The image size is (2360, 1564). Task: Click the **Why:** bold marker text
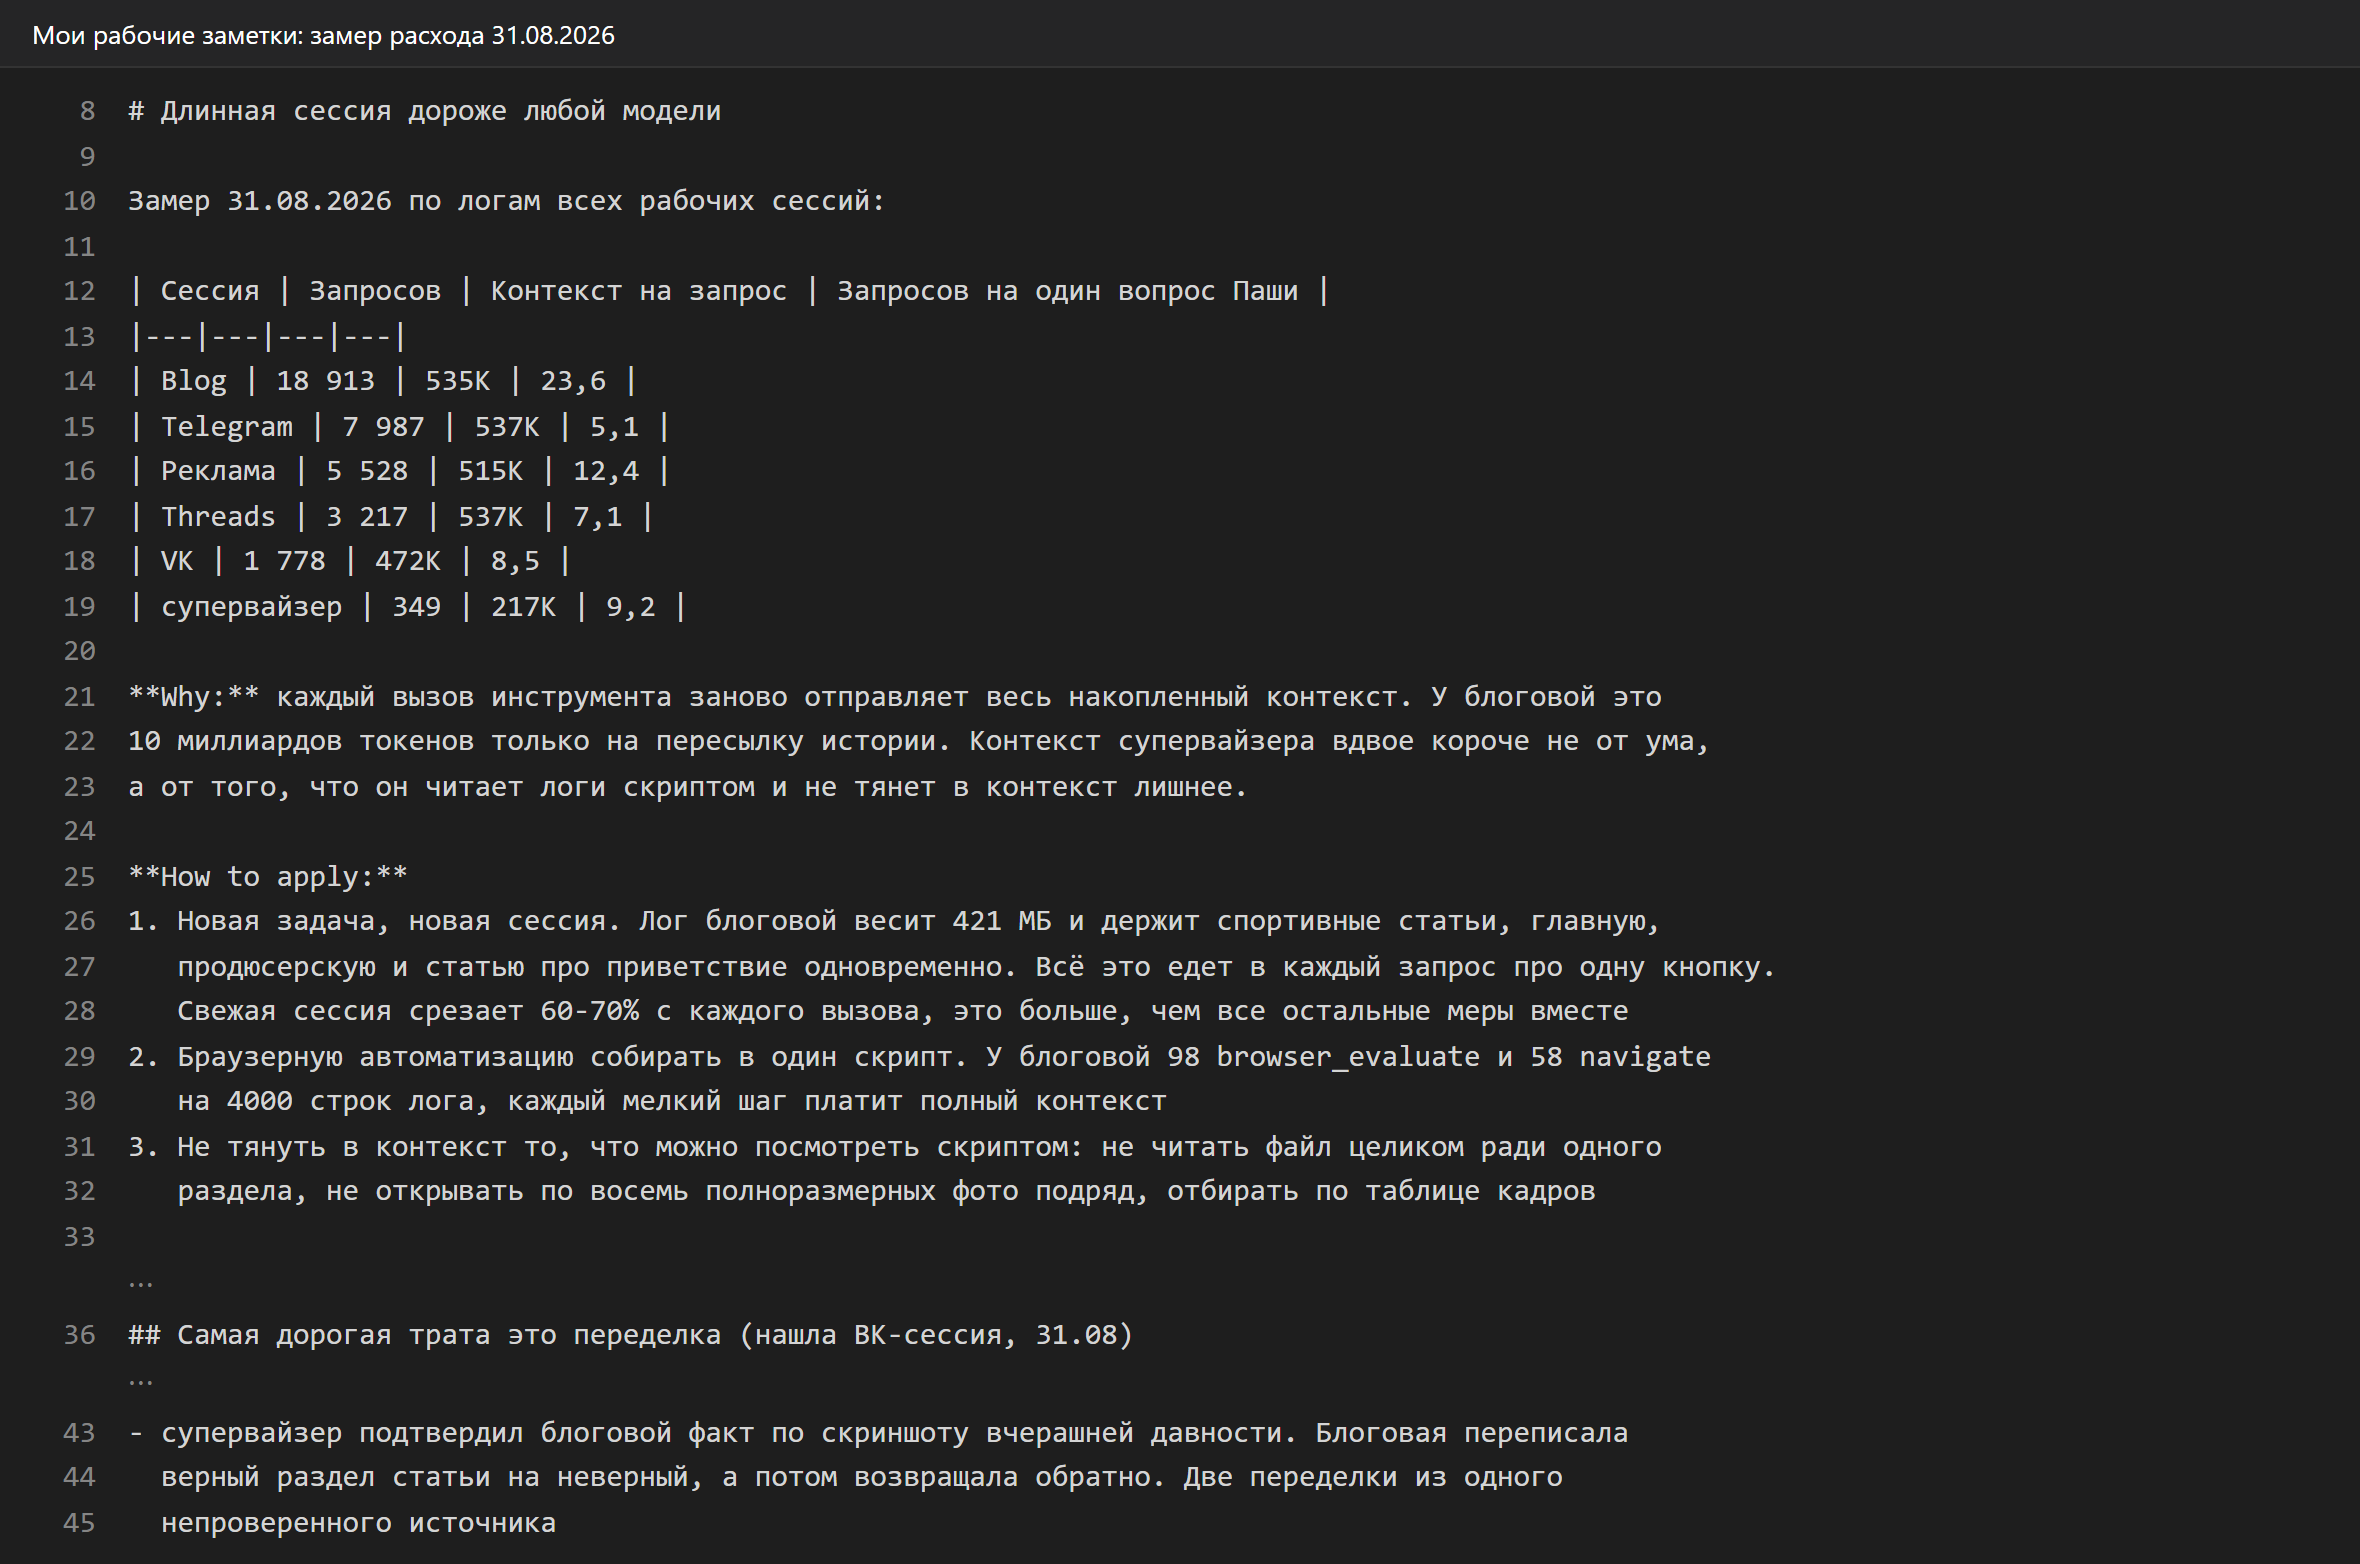point(194,697)
